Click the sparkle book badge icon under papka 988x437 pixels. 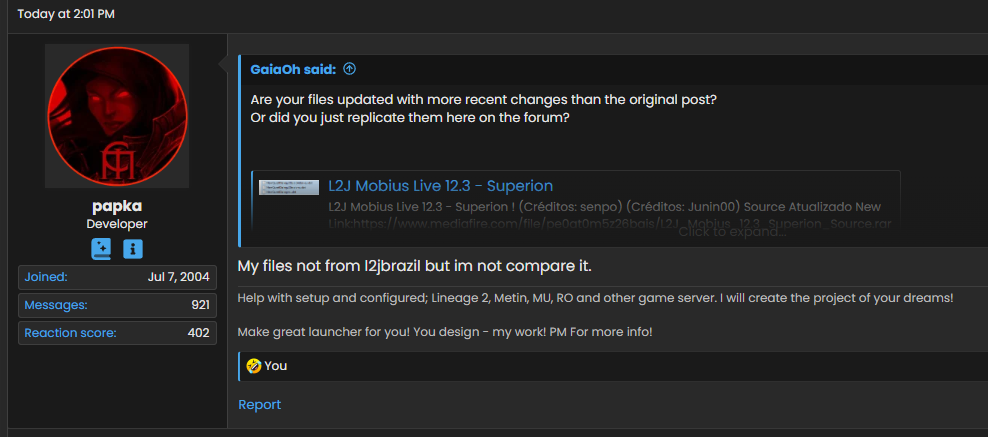(x=101, y=248)
